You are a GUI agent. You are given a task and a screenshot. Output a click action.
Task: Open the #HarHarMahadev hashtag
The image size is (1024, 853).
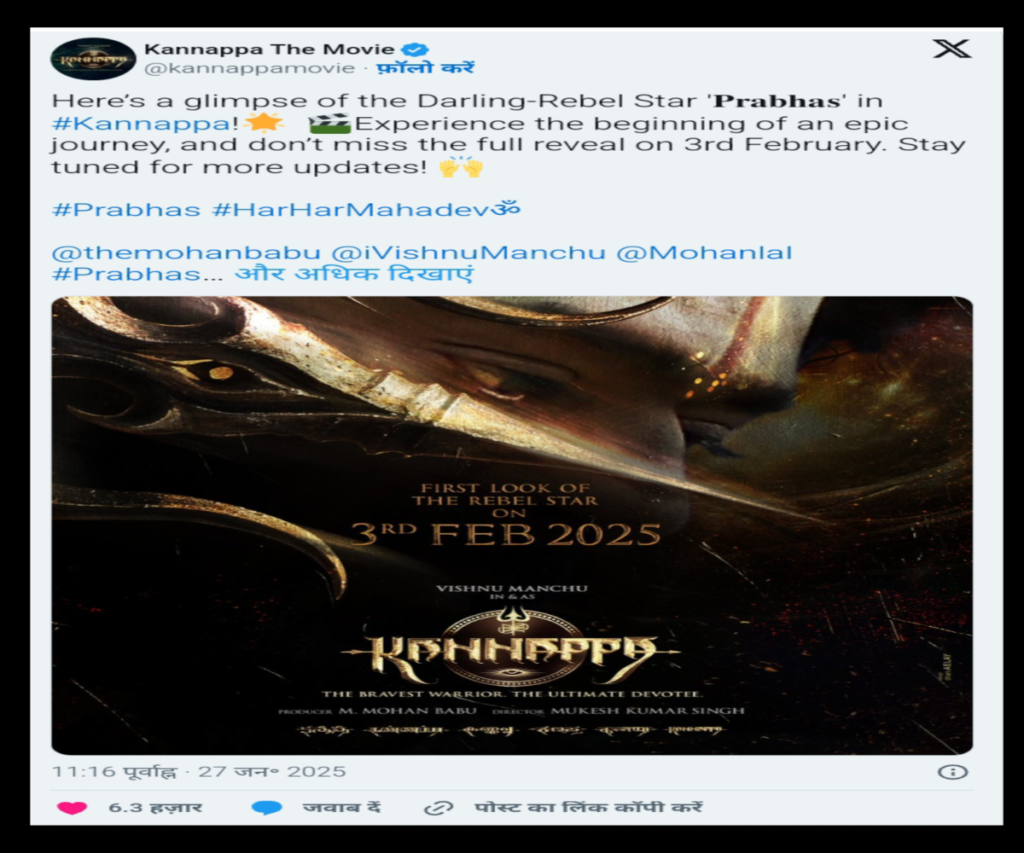366,210
